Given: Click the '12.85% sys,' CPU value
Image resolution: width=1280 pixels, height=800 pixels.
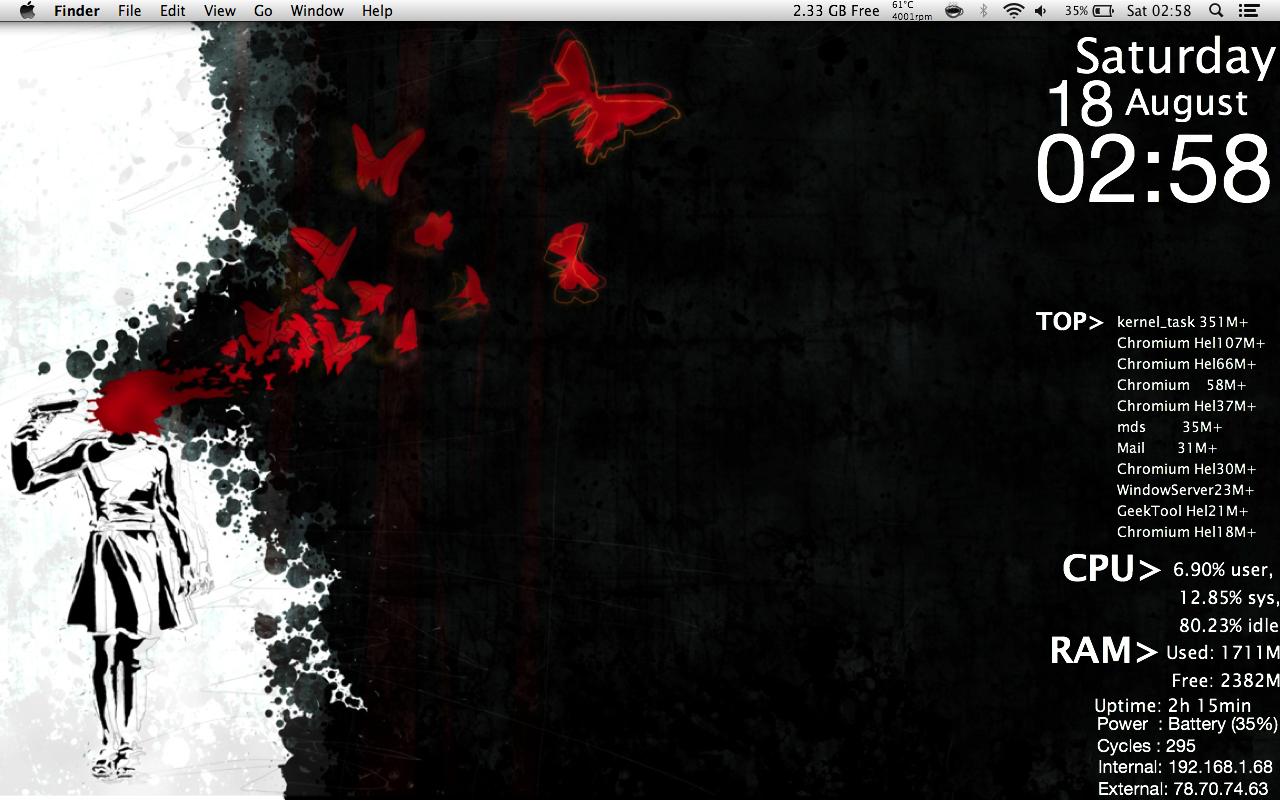Looking at the screenshot, I should point(1229,598).
